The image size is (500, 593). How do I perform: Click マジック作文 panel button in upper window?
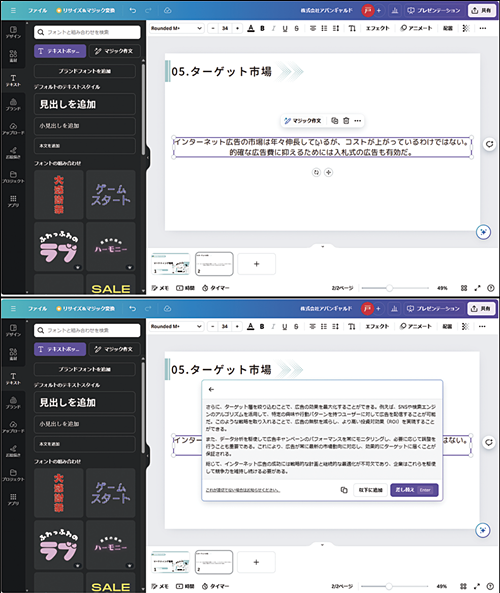click(114, 51)
